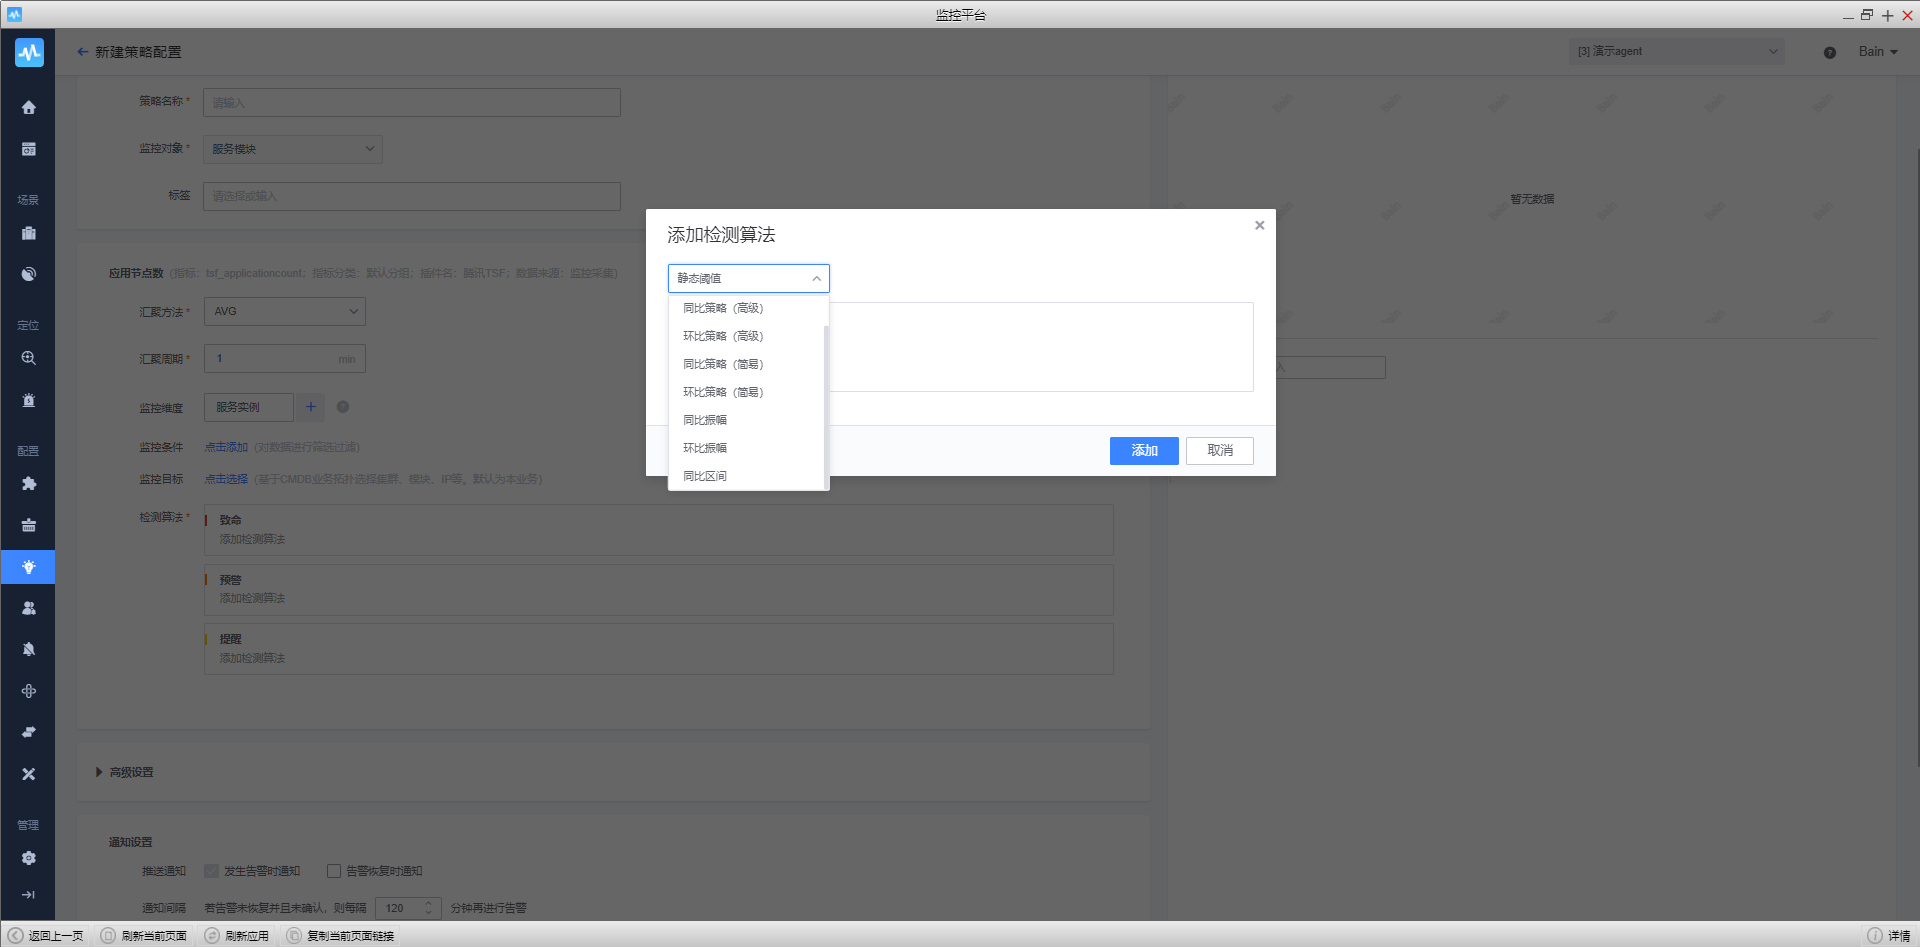The image size is (1920, 947).
Task: Click the 点击添加 link for 监控条件
Action: 226,447
